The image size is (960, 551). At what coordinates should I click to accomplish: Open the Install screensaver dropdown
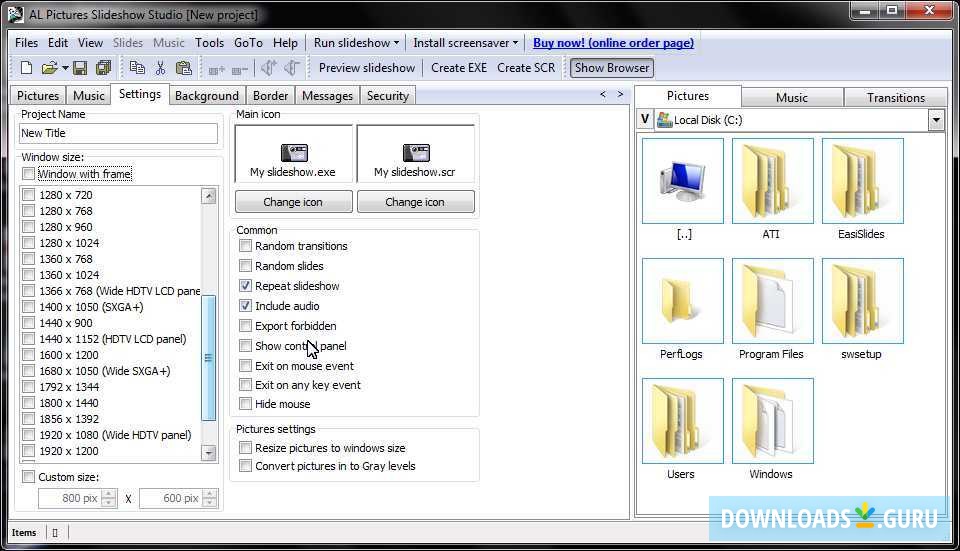(516, 43)
